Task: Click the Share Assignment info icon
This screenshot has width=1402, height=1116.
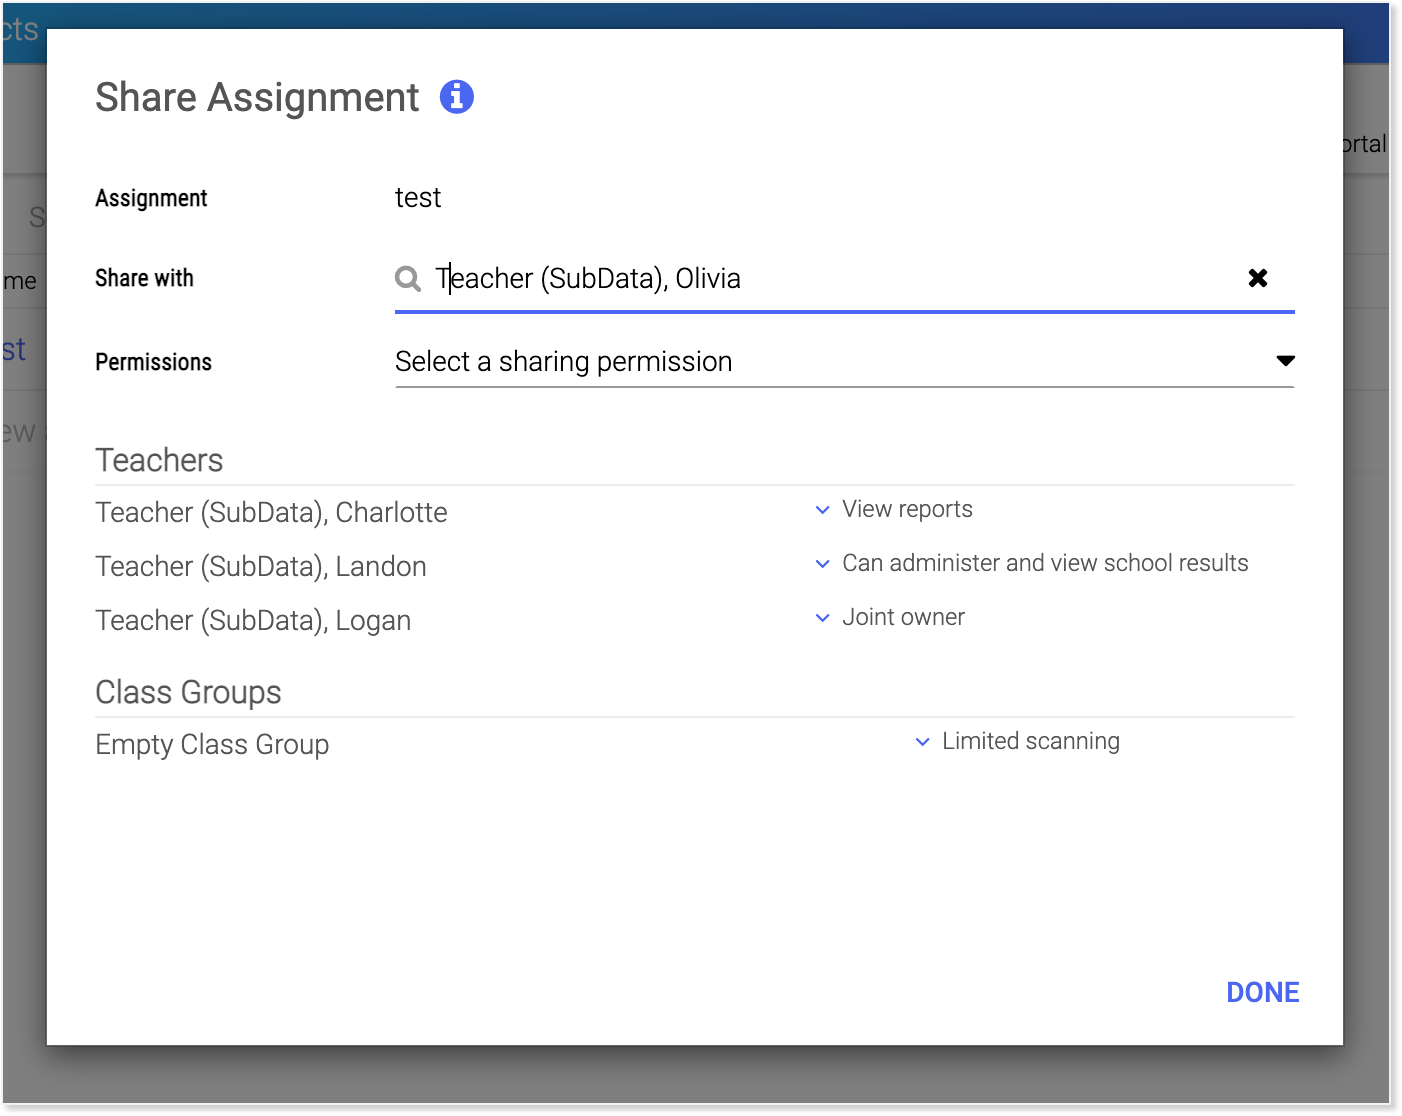Action: [x=457, y=97]
